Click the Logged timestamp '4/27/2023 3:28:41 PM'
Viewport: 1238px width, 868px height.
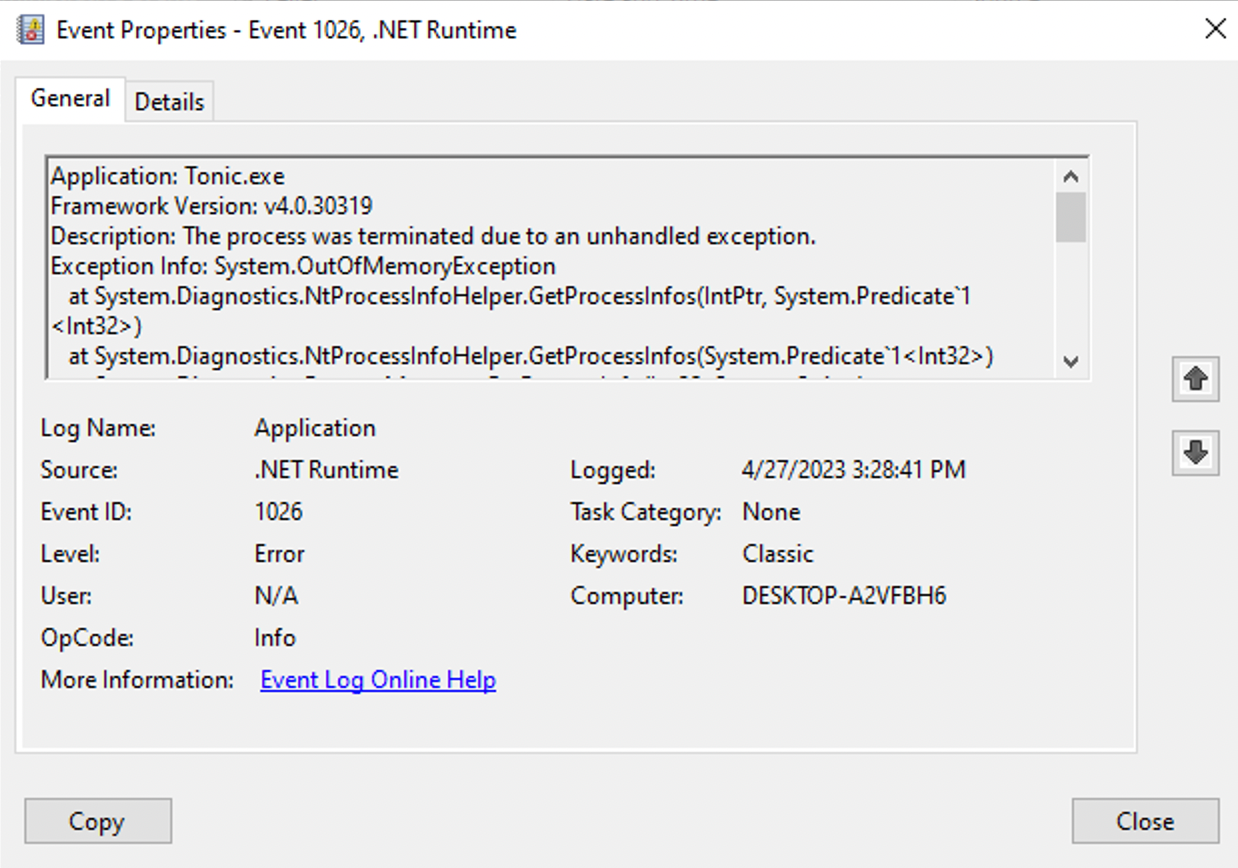[x=854, y=470]
